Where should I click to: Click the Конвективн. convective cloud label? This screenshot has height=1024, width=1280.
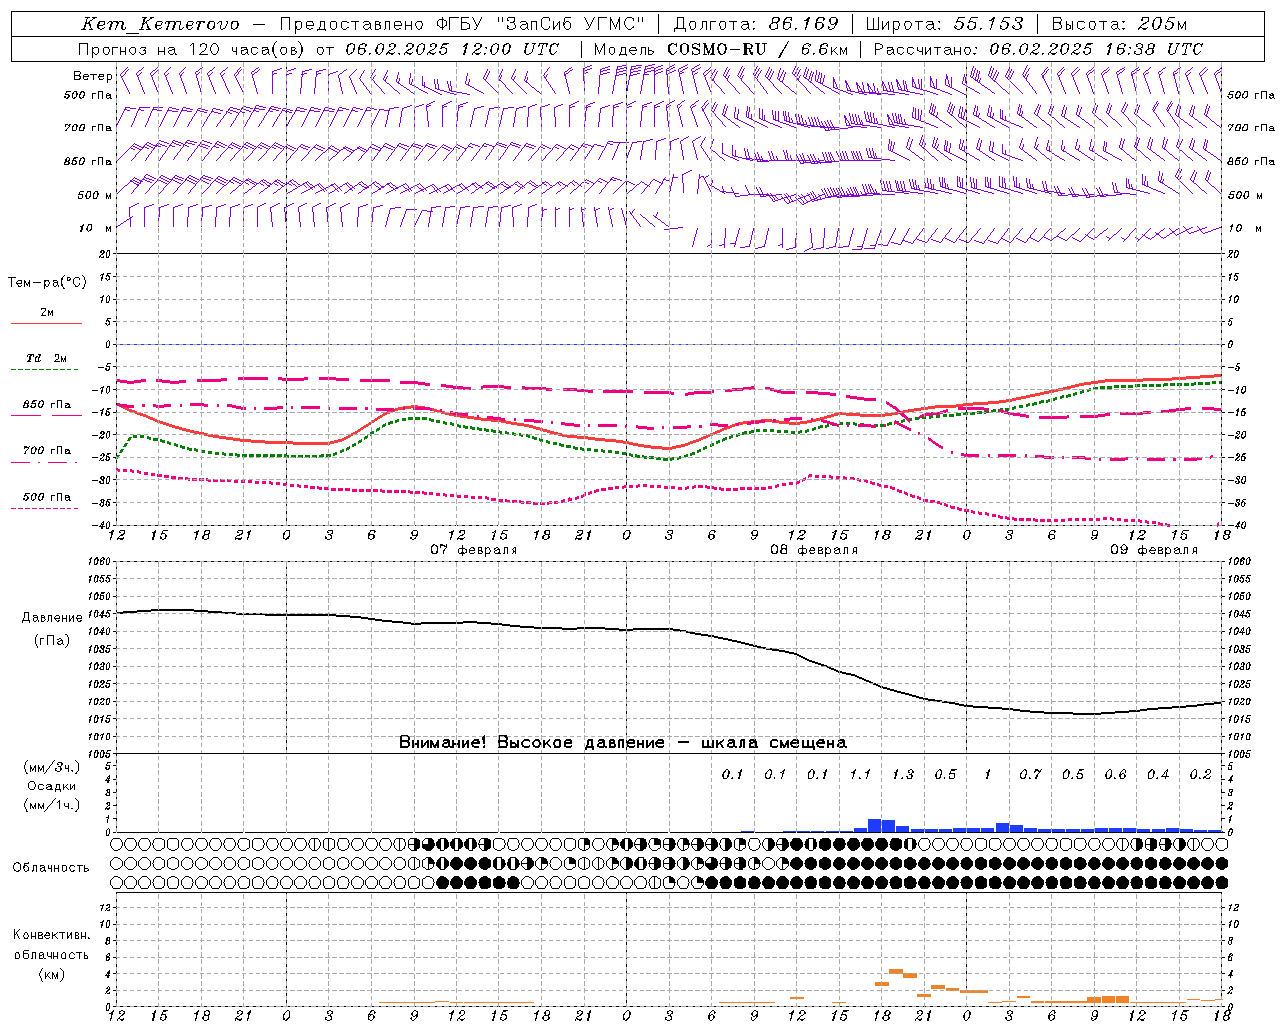(51, 935)
